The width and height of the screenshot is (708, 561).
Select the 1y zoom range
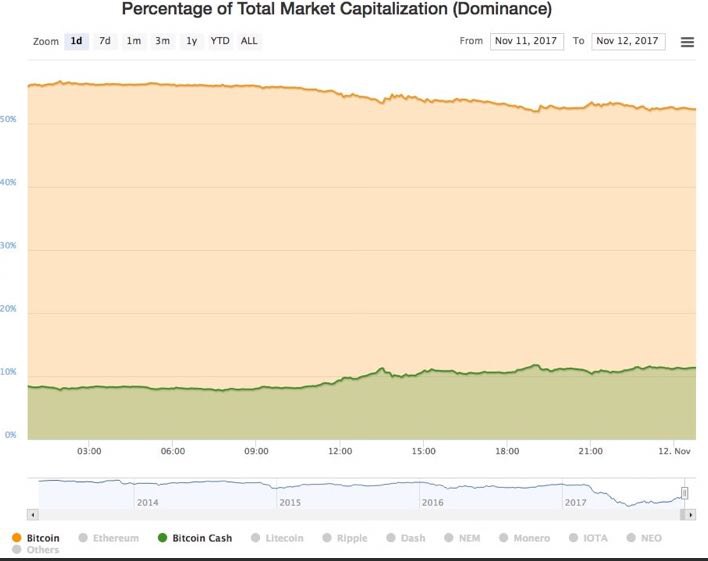point(191,41)
